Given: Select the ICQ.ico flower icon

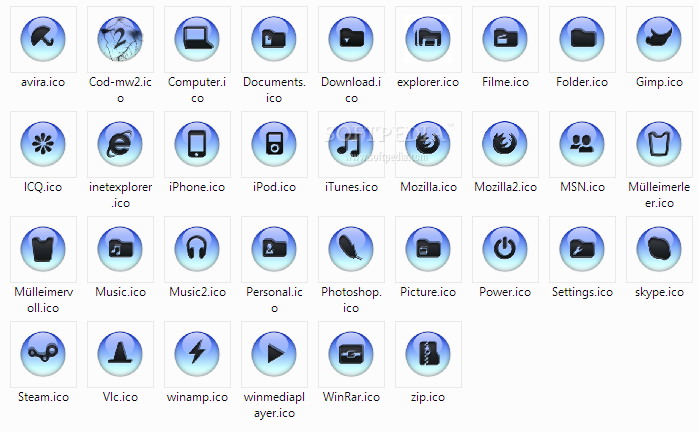Looking at the screenshot, I should point(43,144).
